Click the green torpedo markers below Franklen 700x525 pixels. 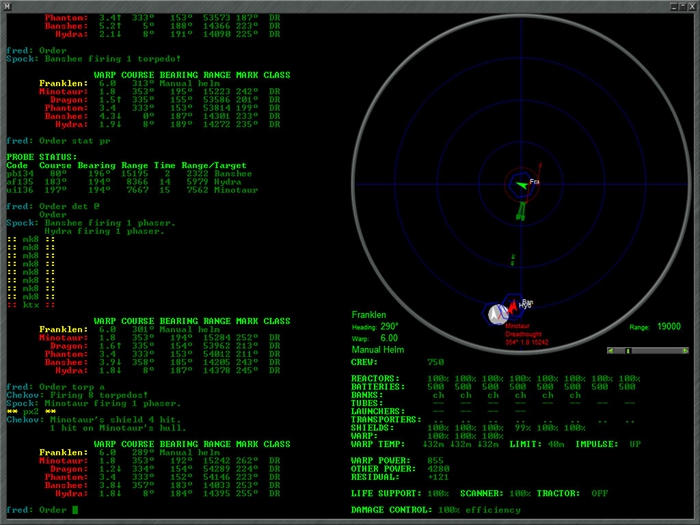[x=521, y=210]
